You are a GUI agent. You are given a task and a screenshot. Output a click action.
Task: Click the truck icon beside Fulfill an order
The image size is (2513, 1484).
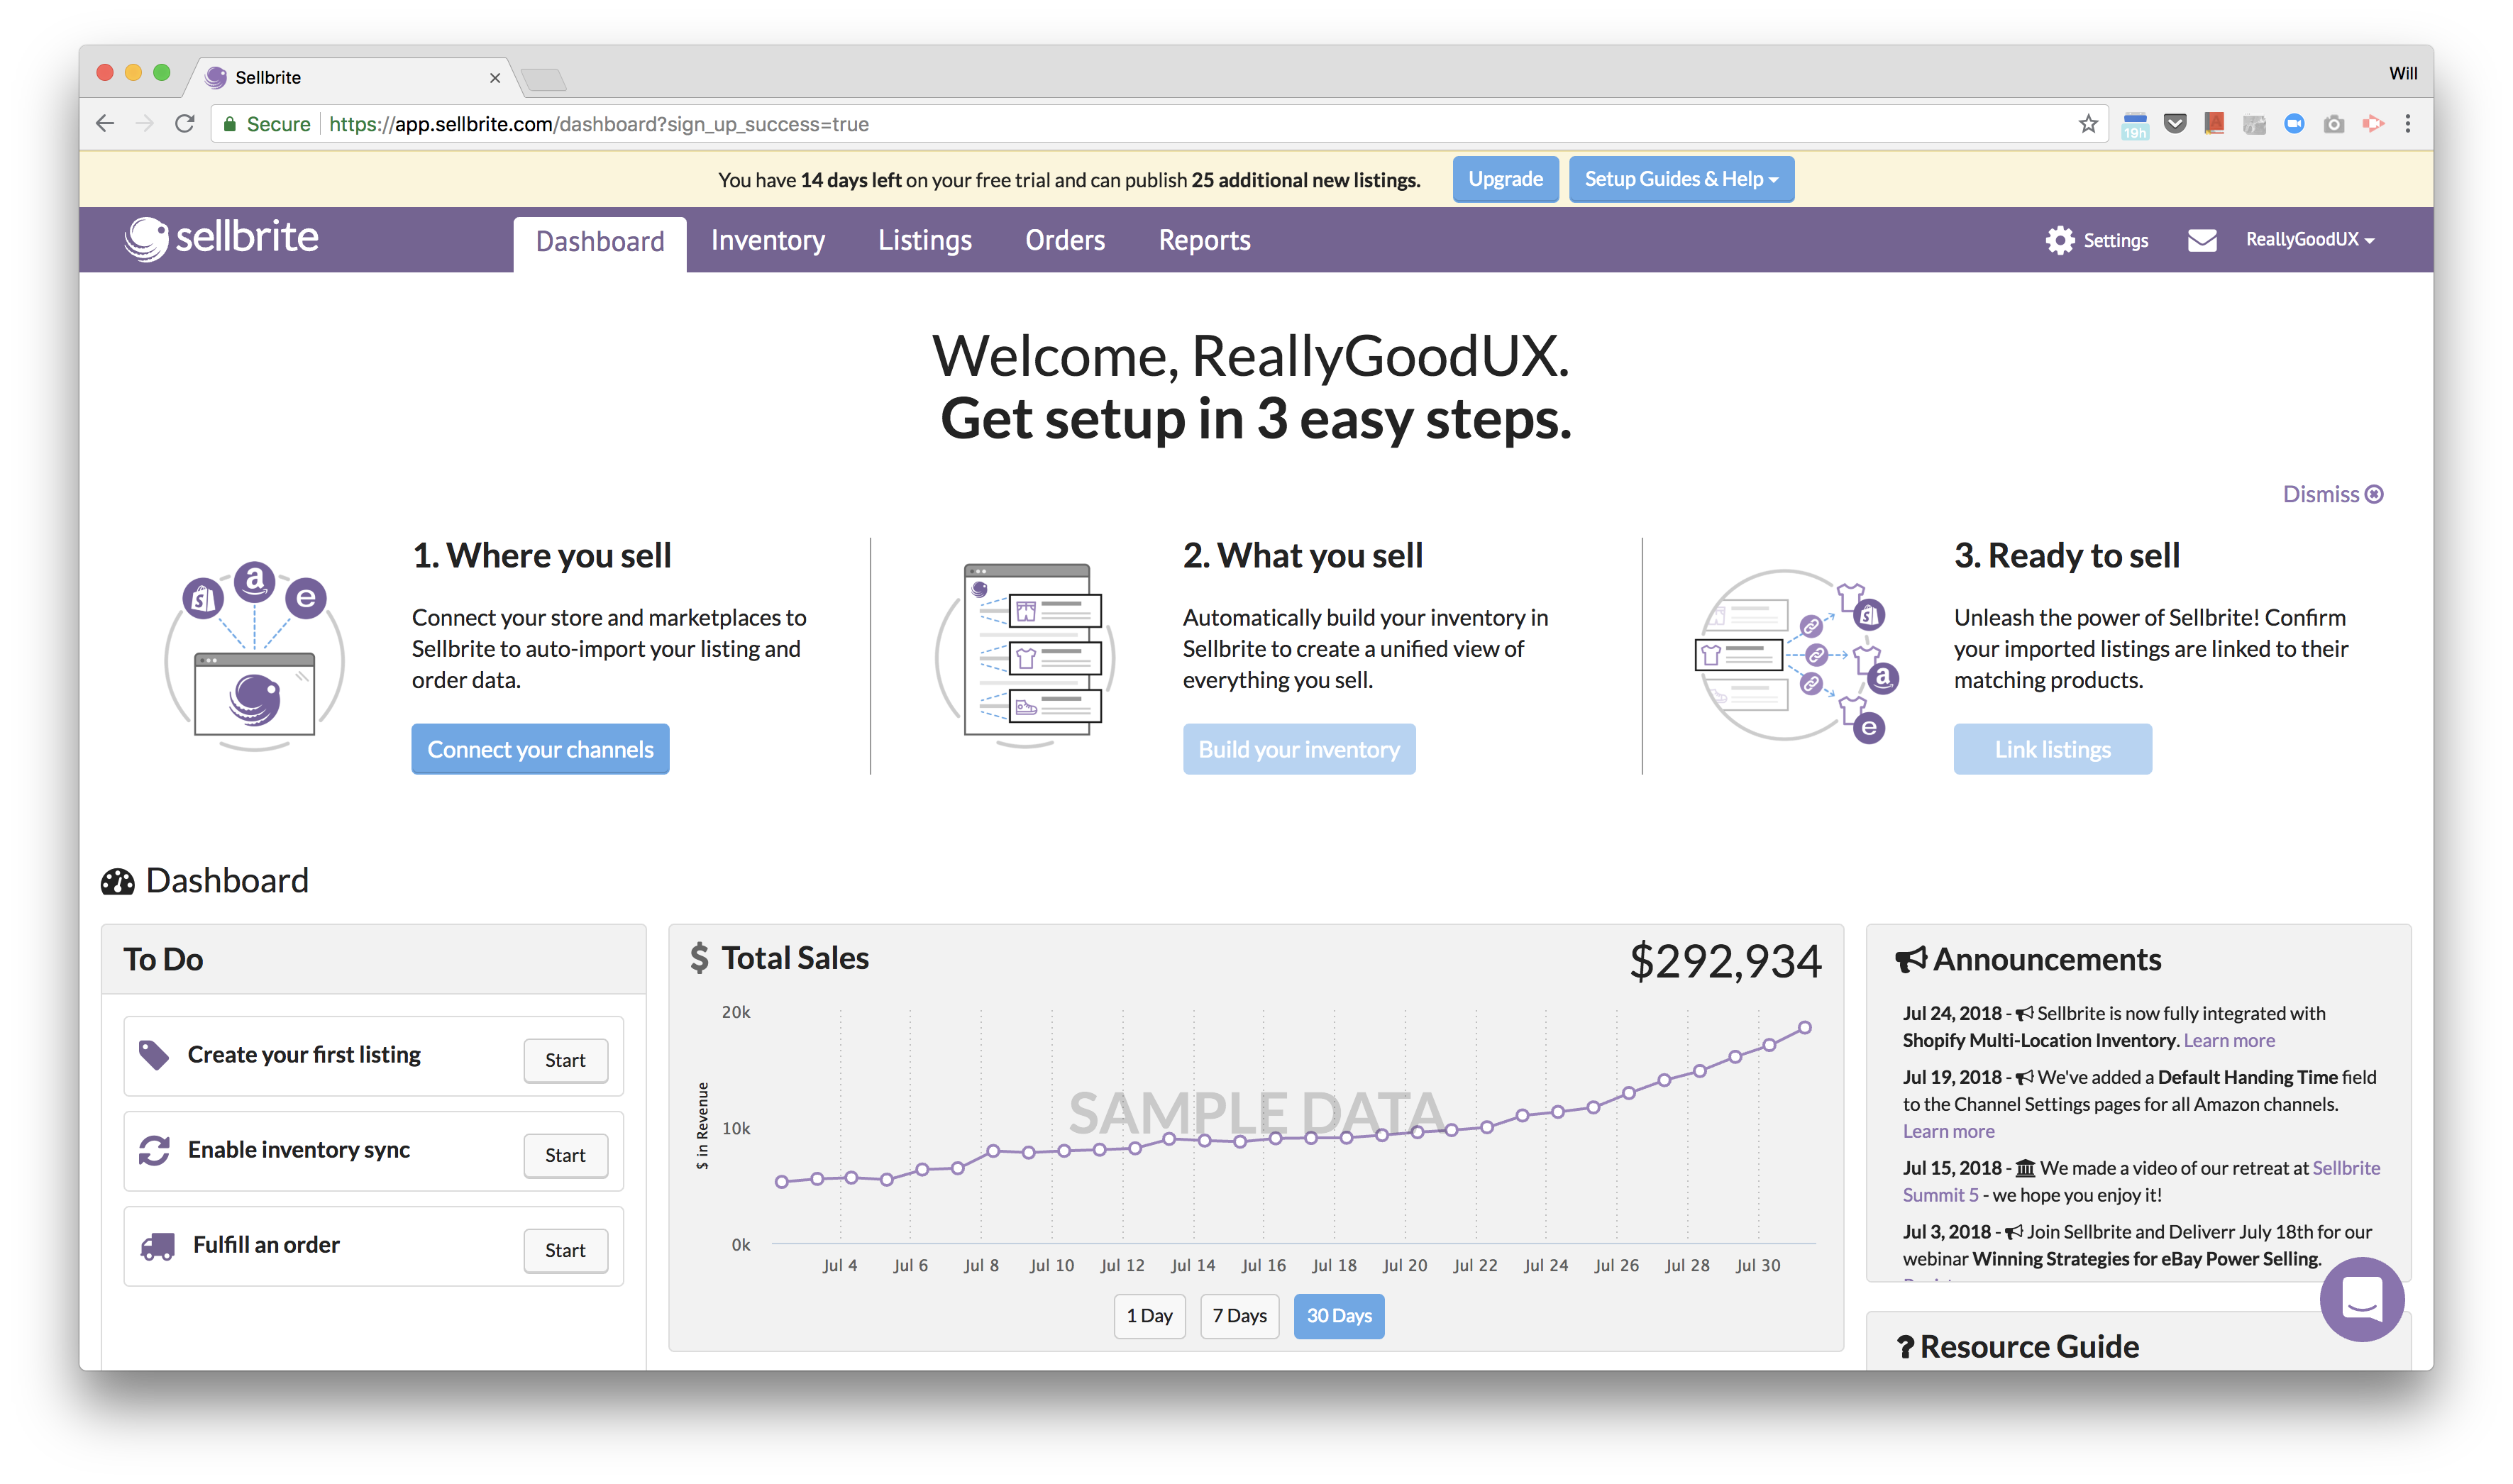click(x=157, y=1246)
